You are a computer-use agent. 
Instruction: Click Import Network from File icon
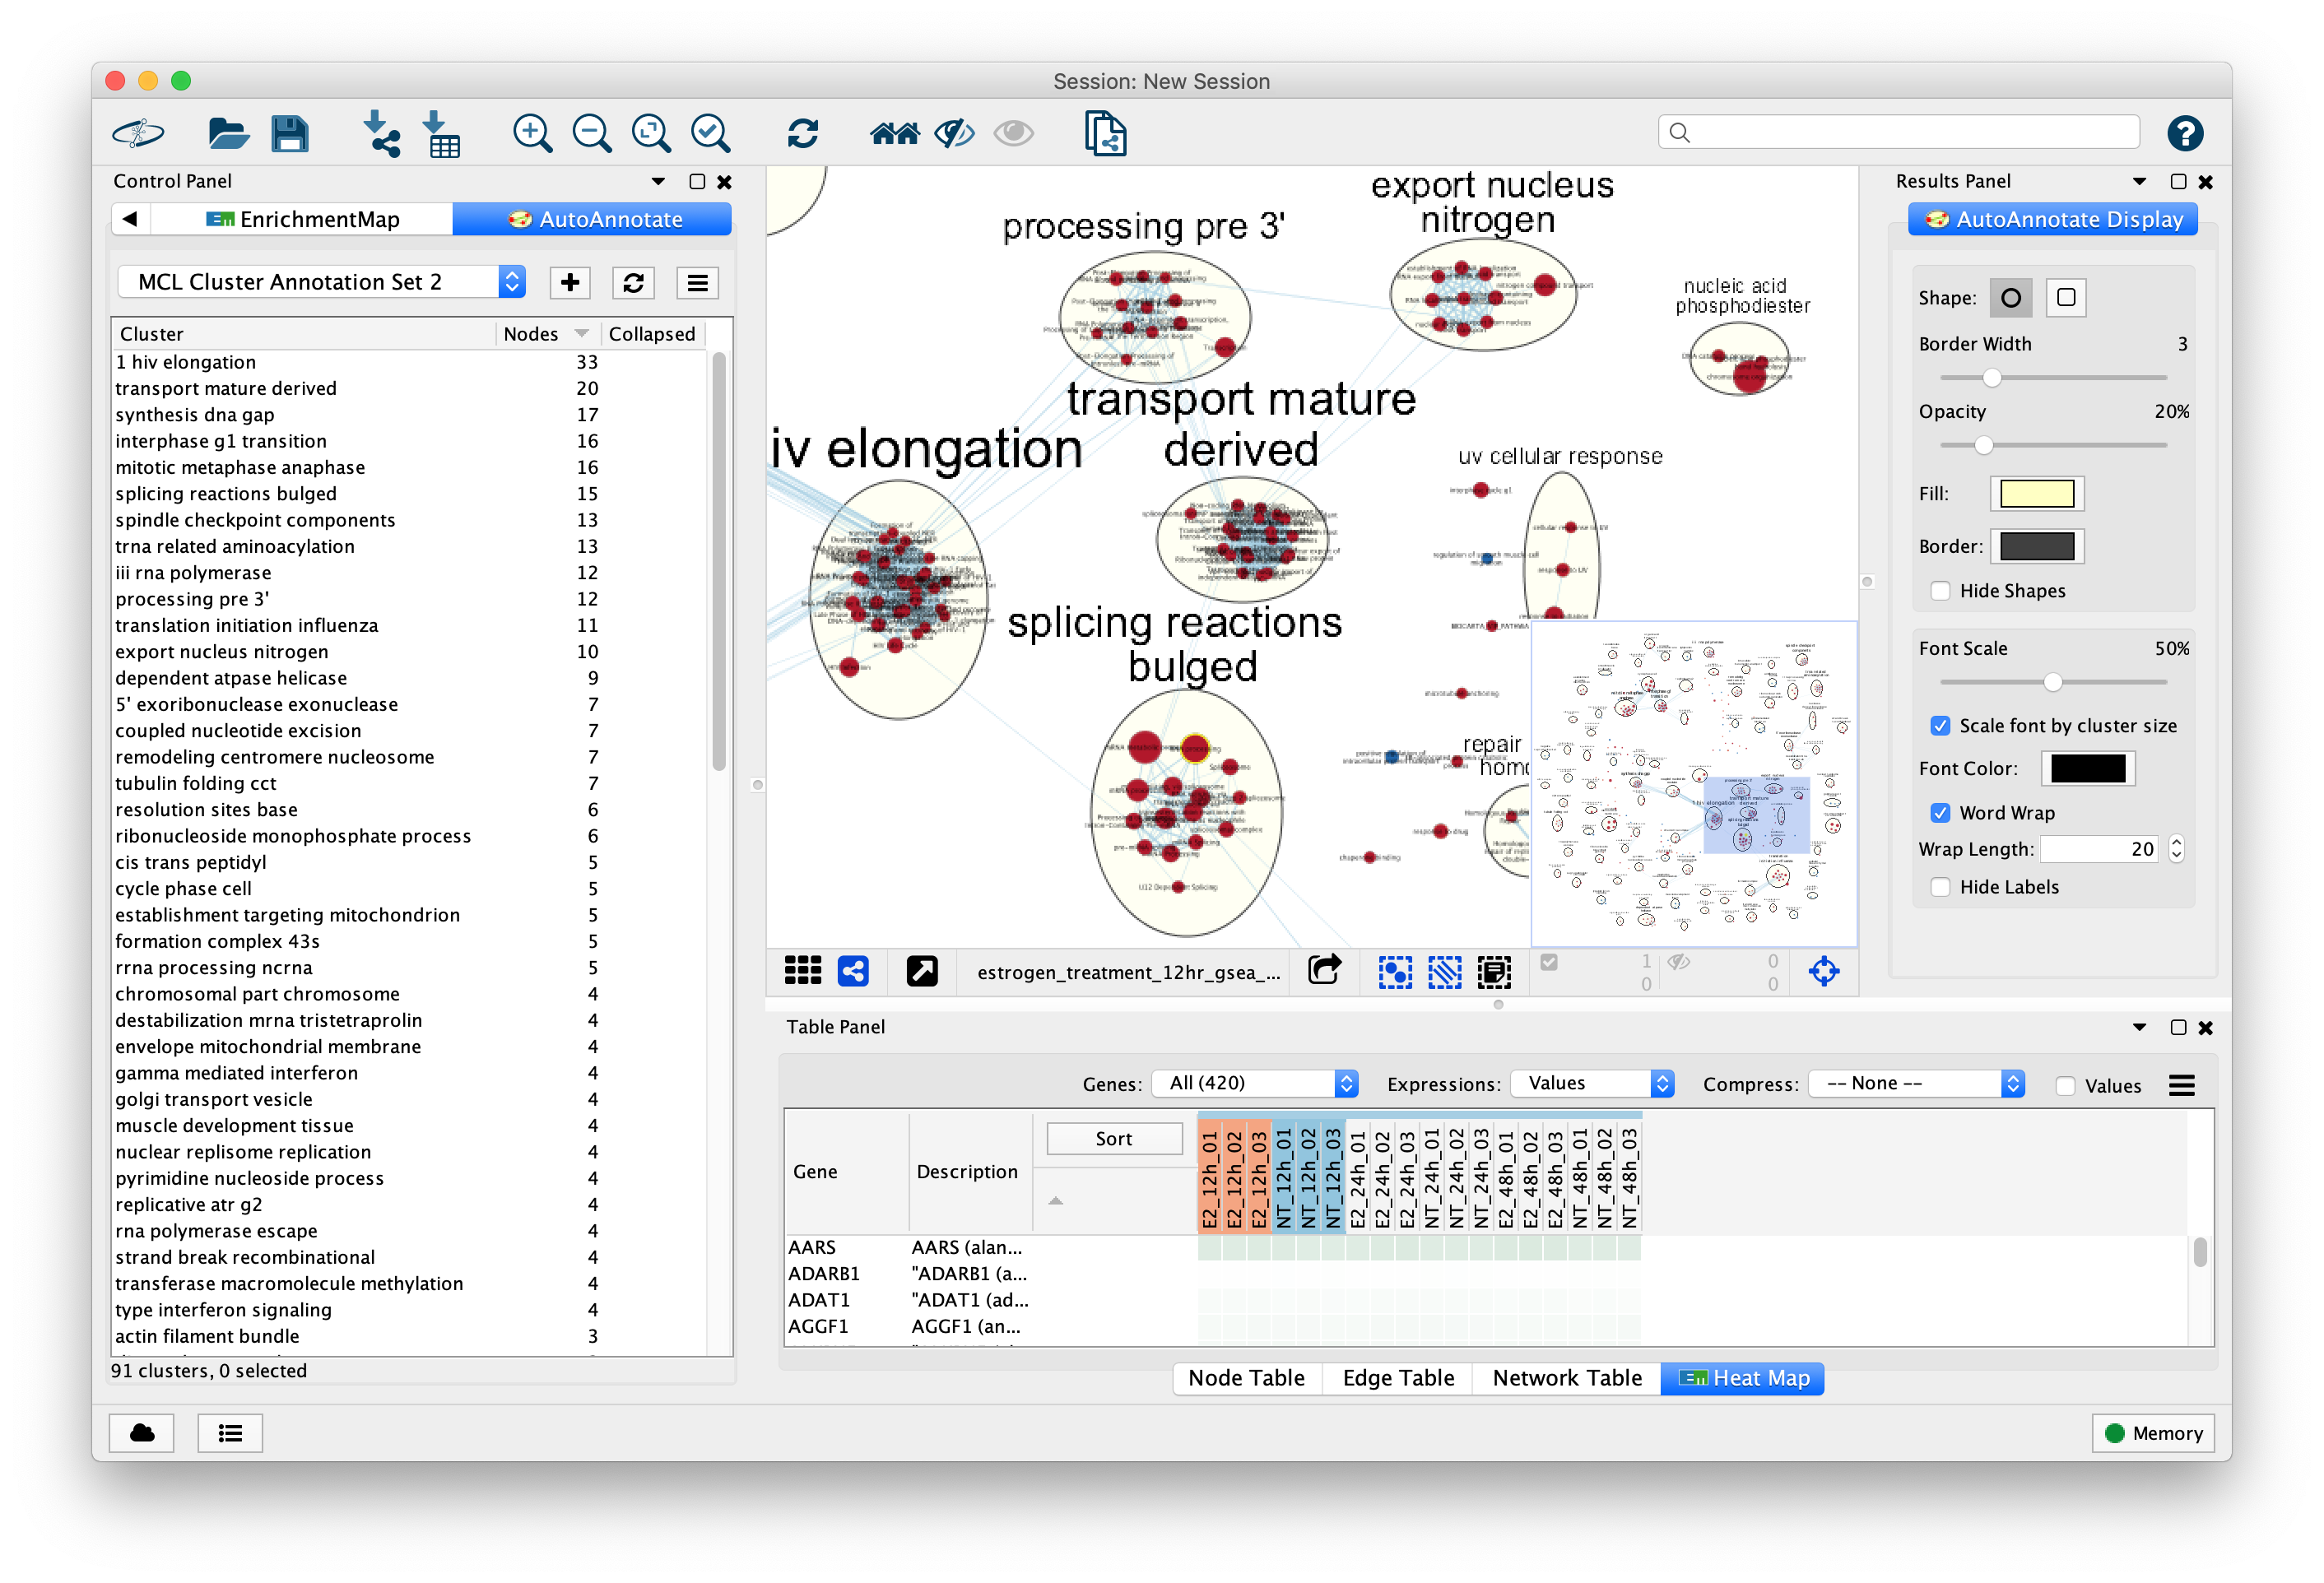coord(381,133)
